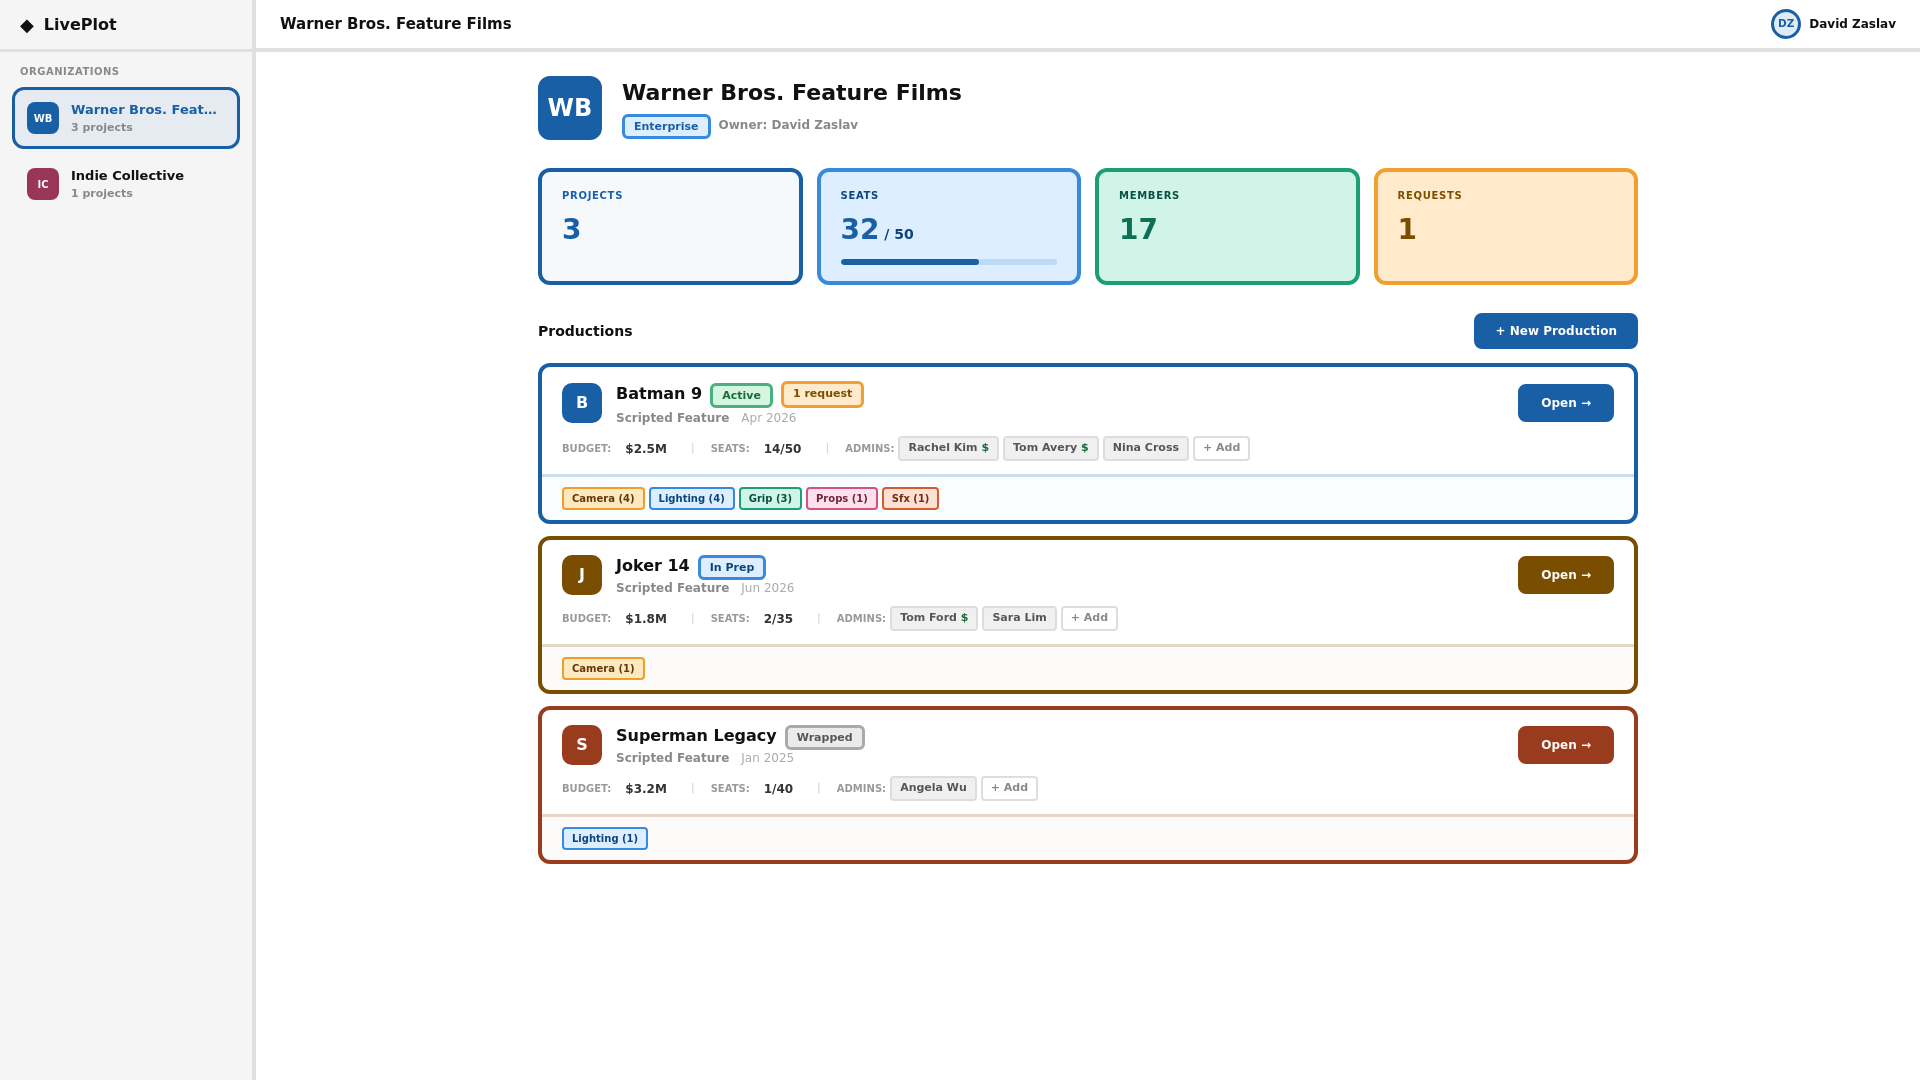Image resolution: width=1920 pixels, height=1080 pixels.
Task: Click Joker 14 date Jun 2026
Action: pos(767,588)
